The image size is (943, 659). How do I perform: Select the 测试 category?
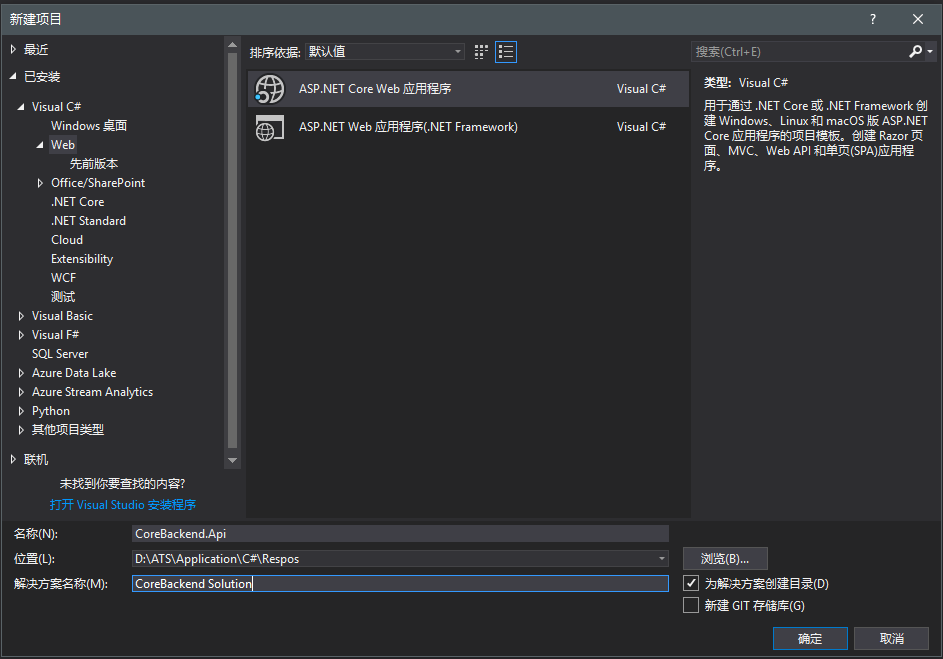click(x=63, y=297)
